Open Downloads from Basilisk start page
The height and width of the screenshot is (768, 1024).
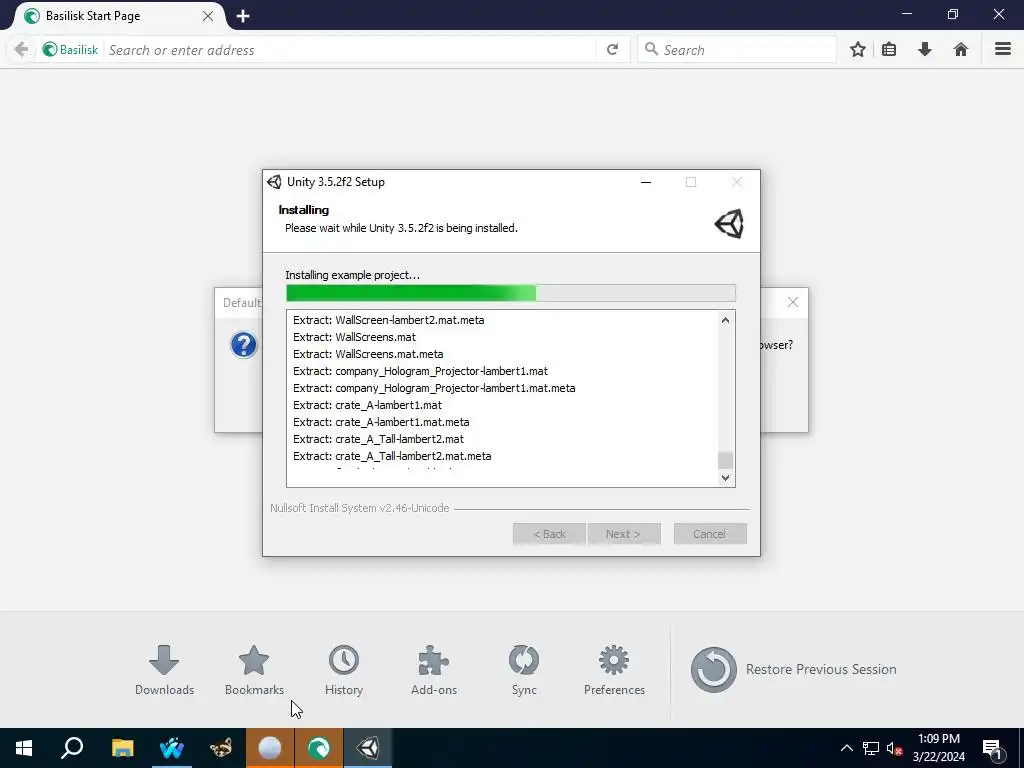point(164,670)
